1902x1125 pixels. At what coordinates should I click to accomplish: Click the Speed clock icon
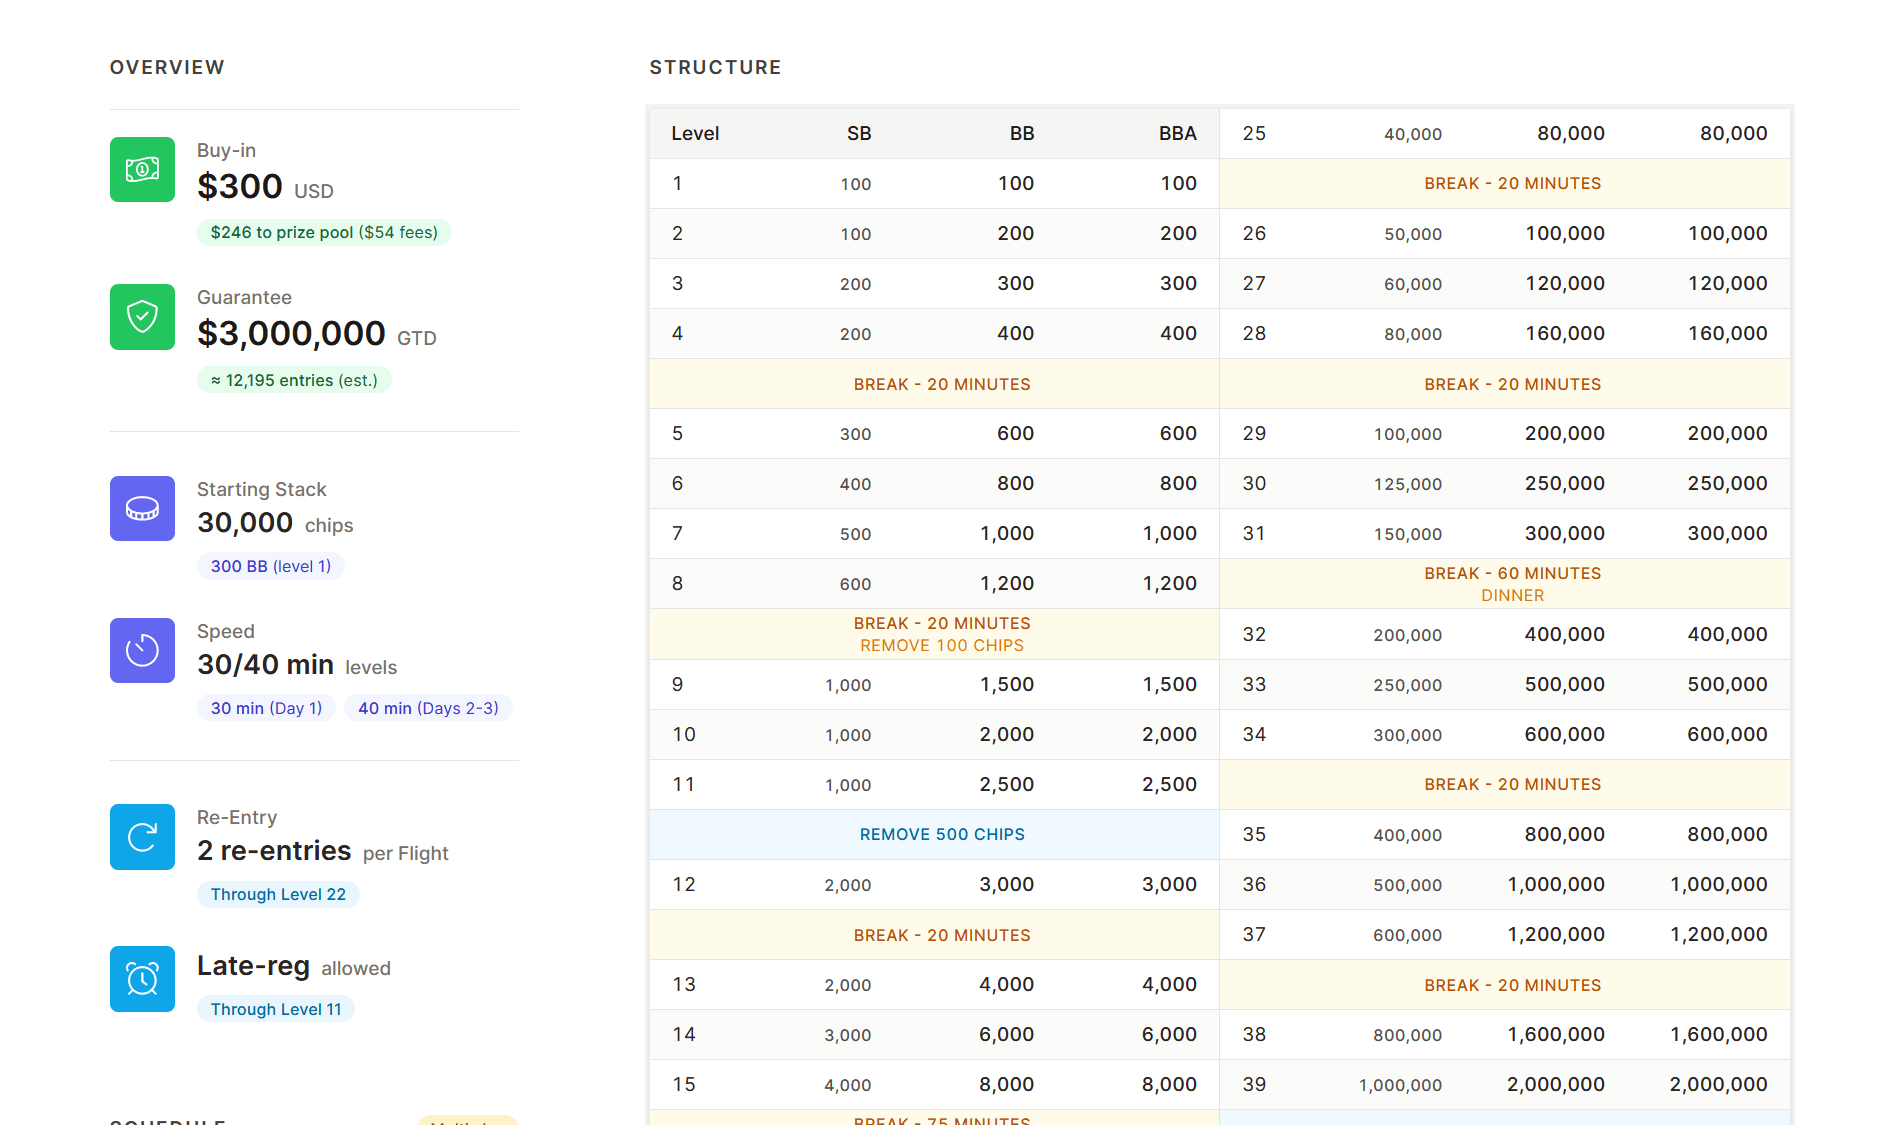pyautogui.click(x=142, y=651)
